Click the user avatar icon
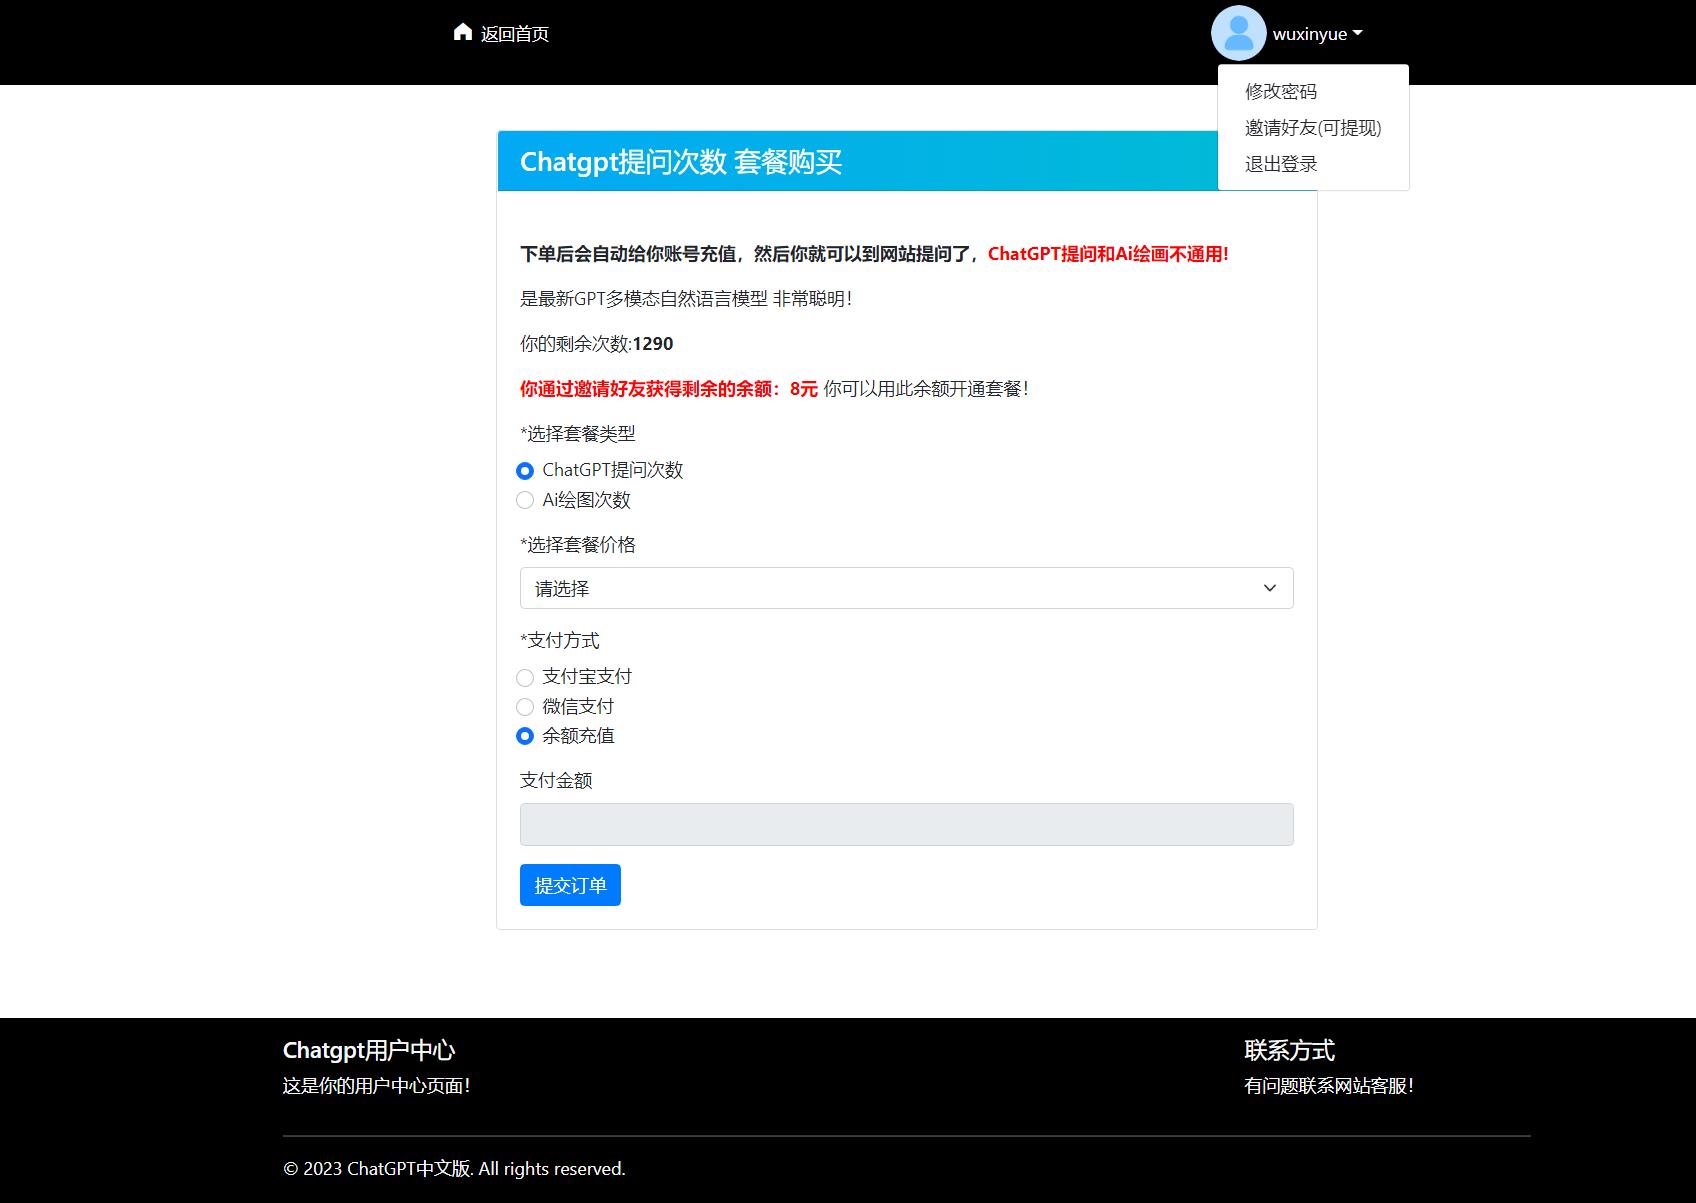 [x=1238, y=32]
